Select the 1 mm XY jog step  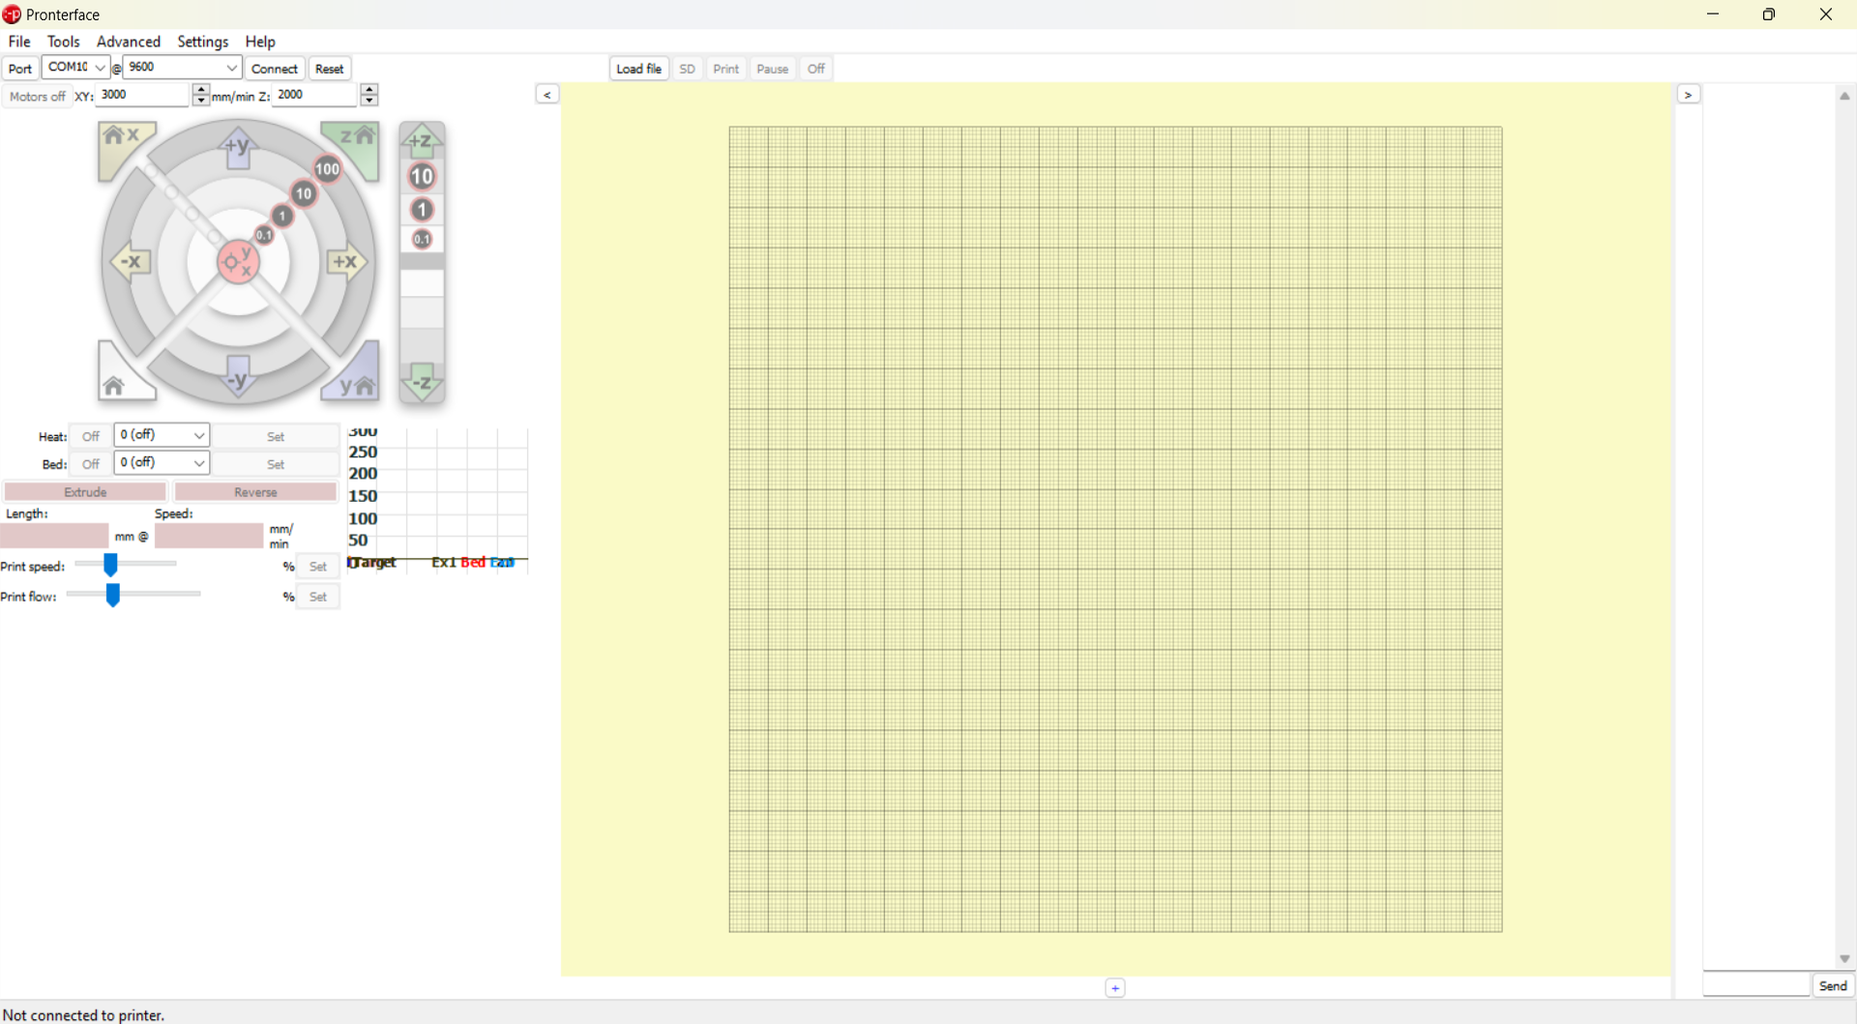pos(283,216)
